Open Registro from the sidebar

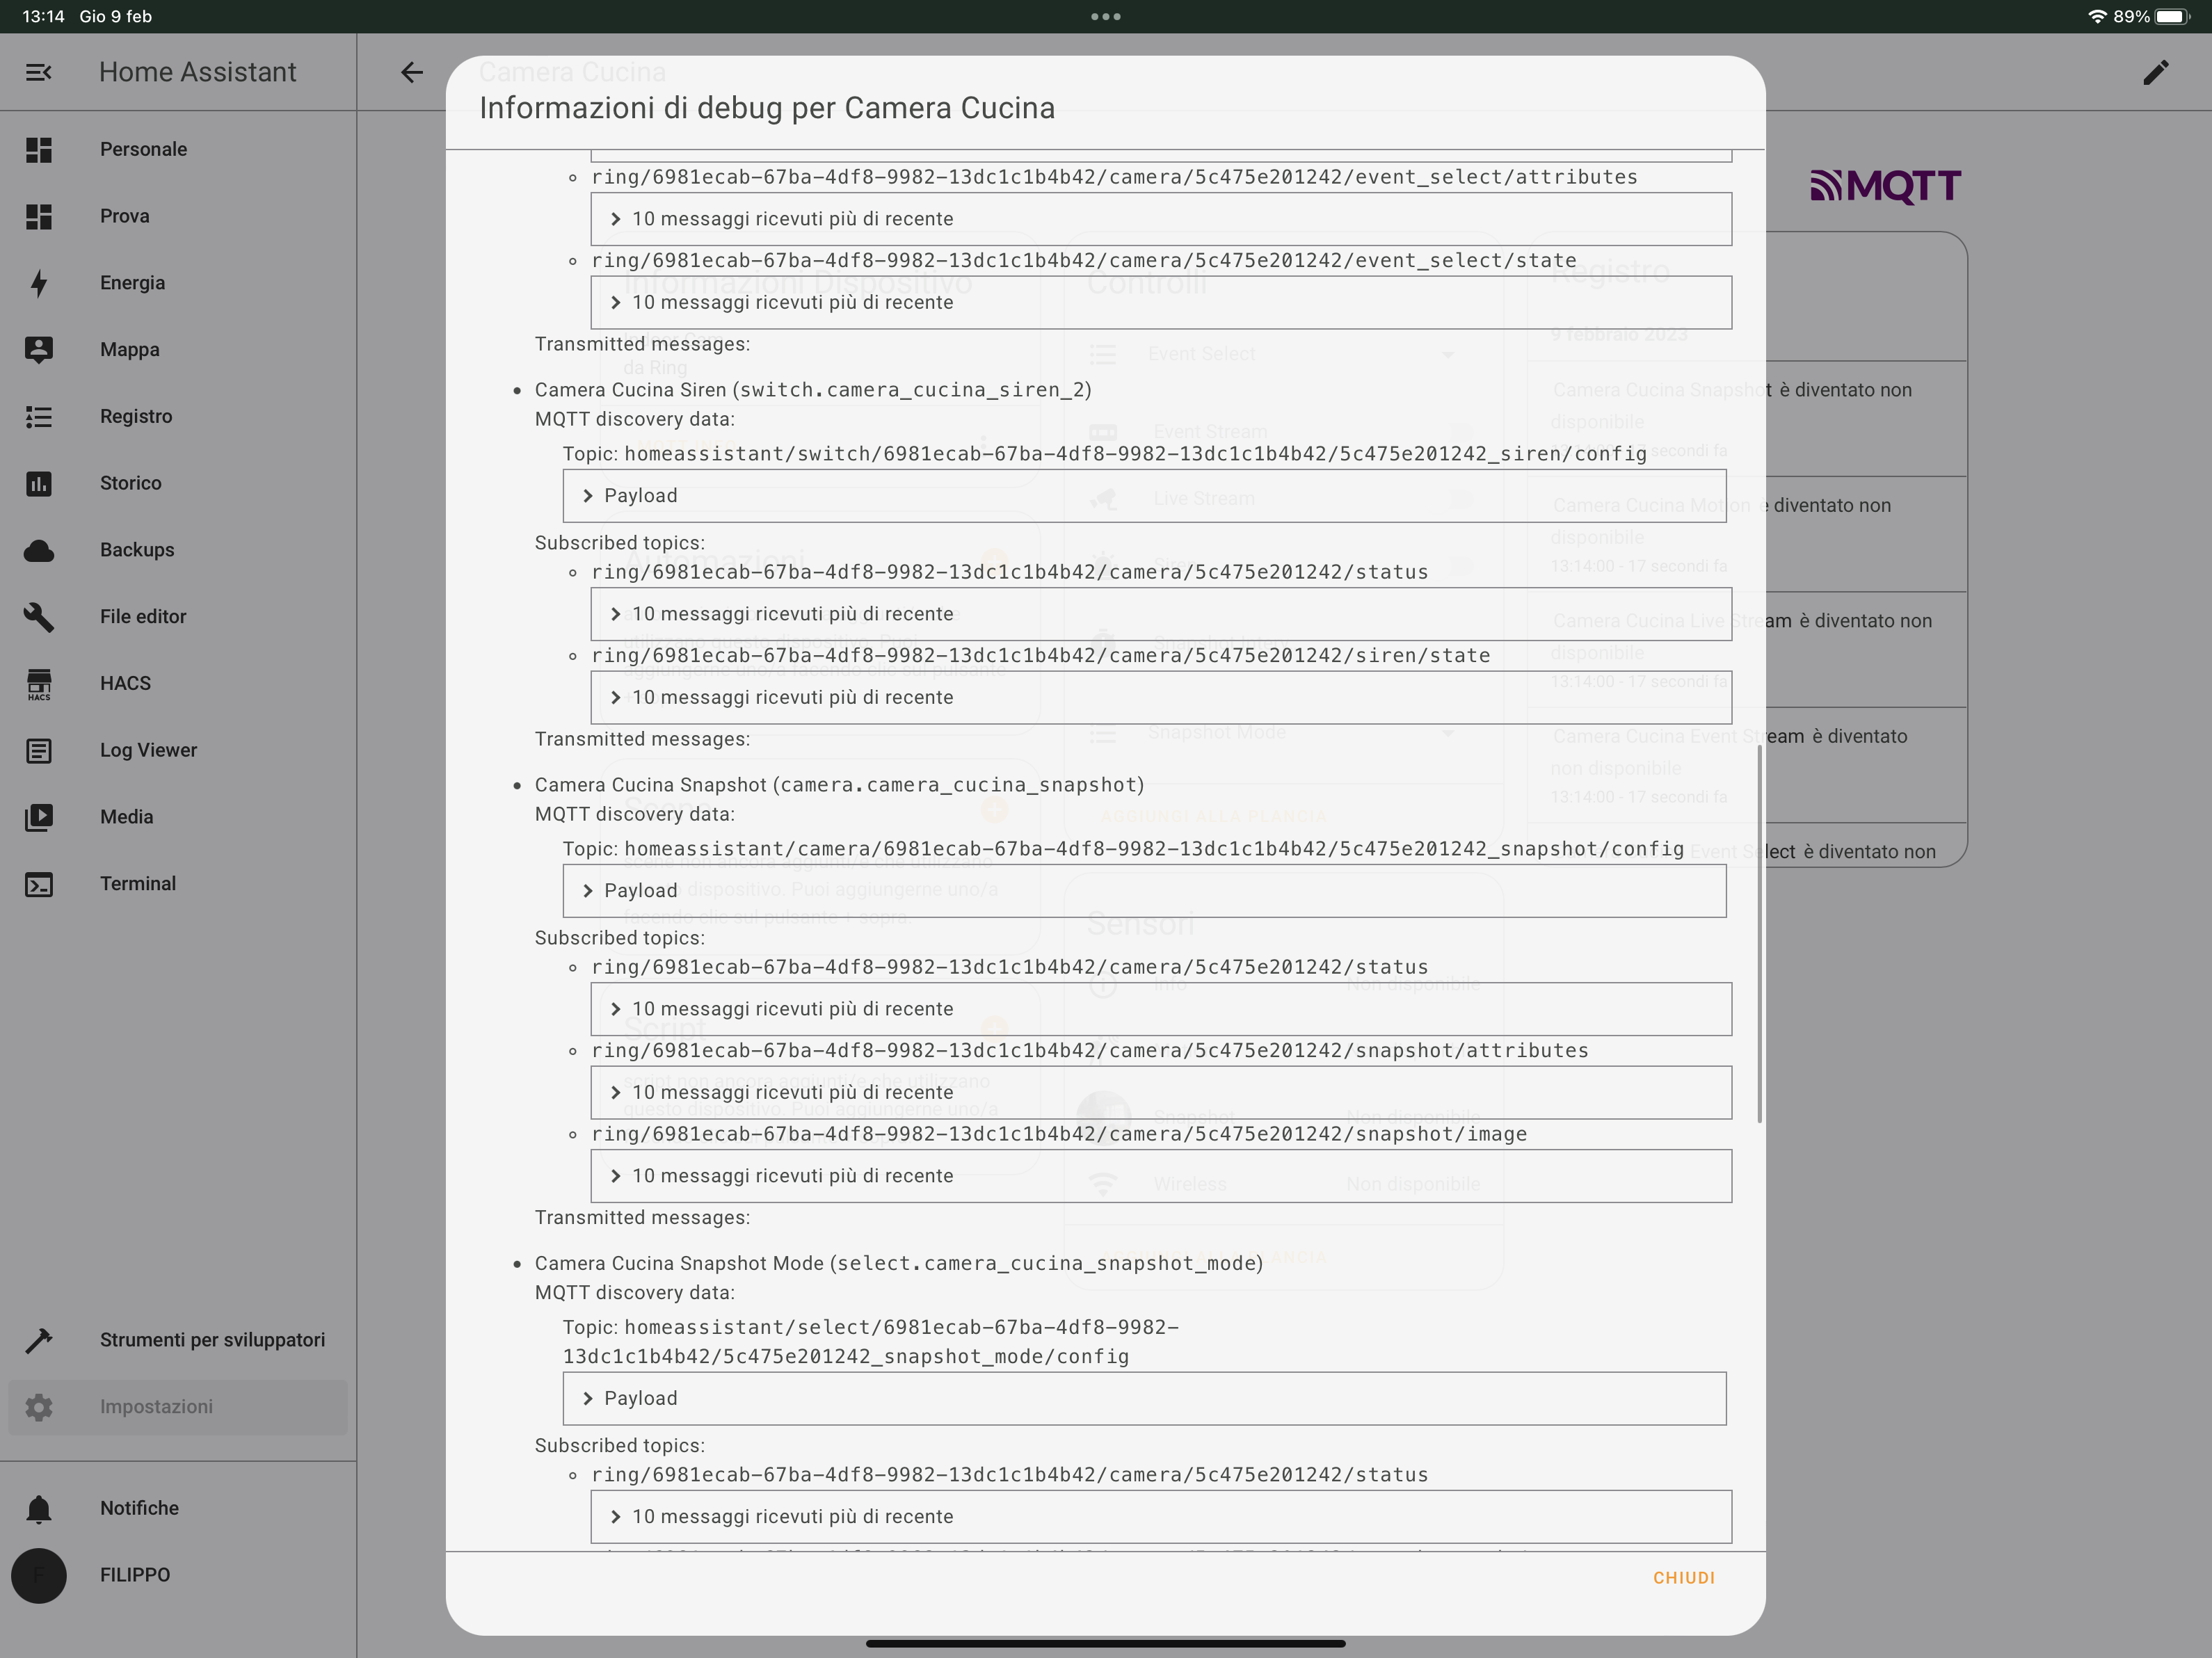click(x=135, y=416)
